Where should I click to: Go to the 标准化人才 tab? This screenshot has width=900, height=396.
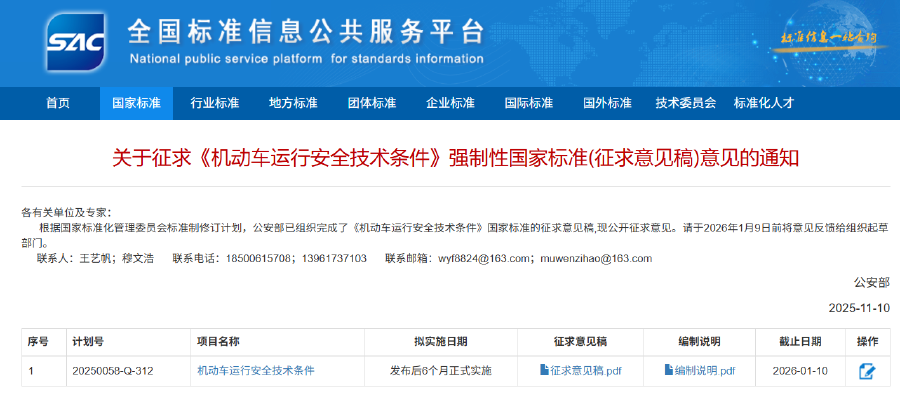tap(764, 103)
